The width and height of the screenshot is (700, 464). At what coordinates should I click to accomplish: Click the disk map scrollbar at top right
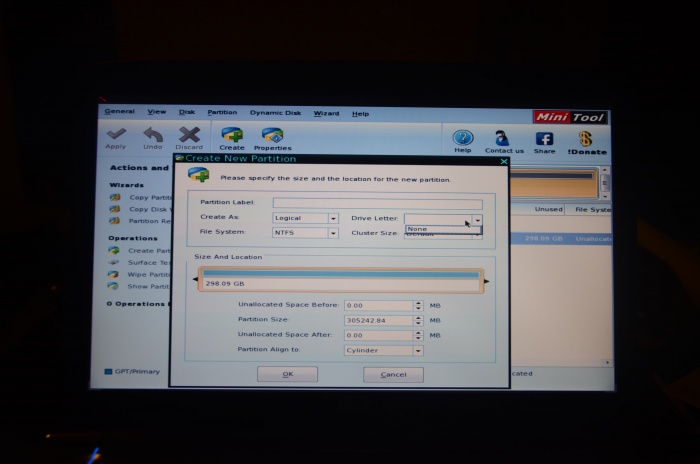point(604,183)
